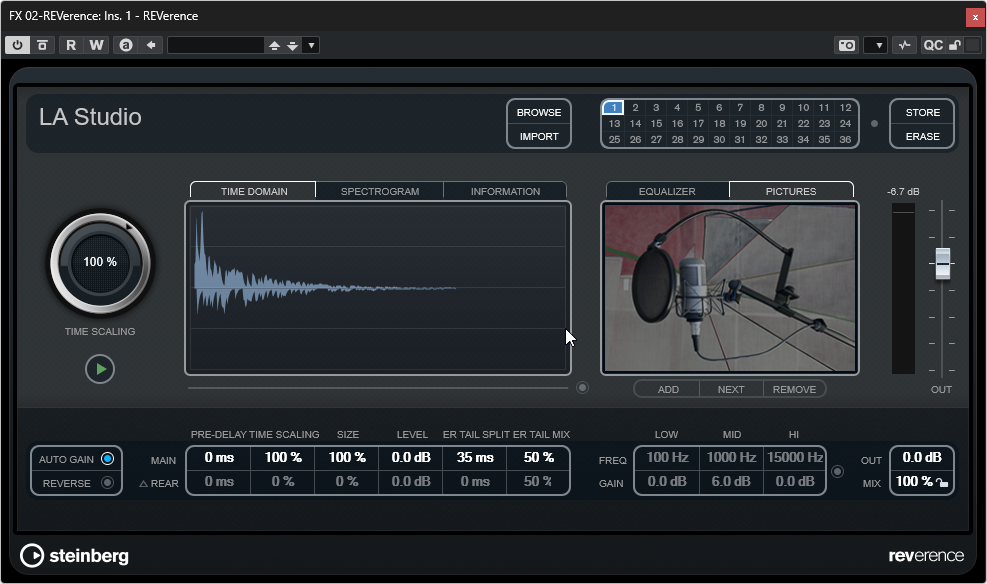The width and height of the screenshot is (987, 584).
Task: Click the ER Tail Split 35 ms value
Action: [475, 458]
